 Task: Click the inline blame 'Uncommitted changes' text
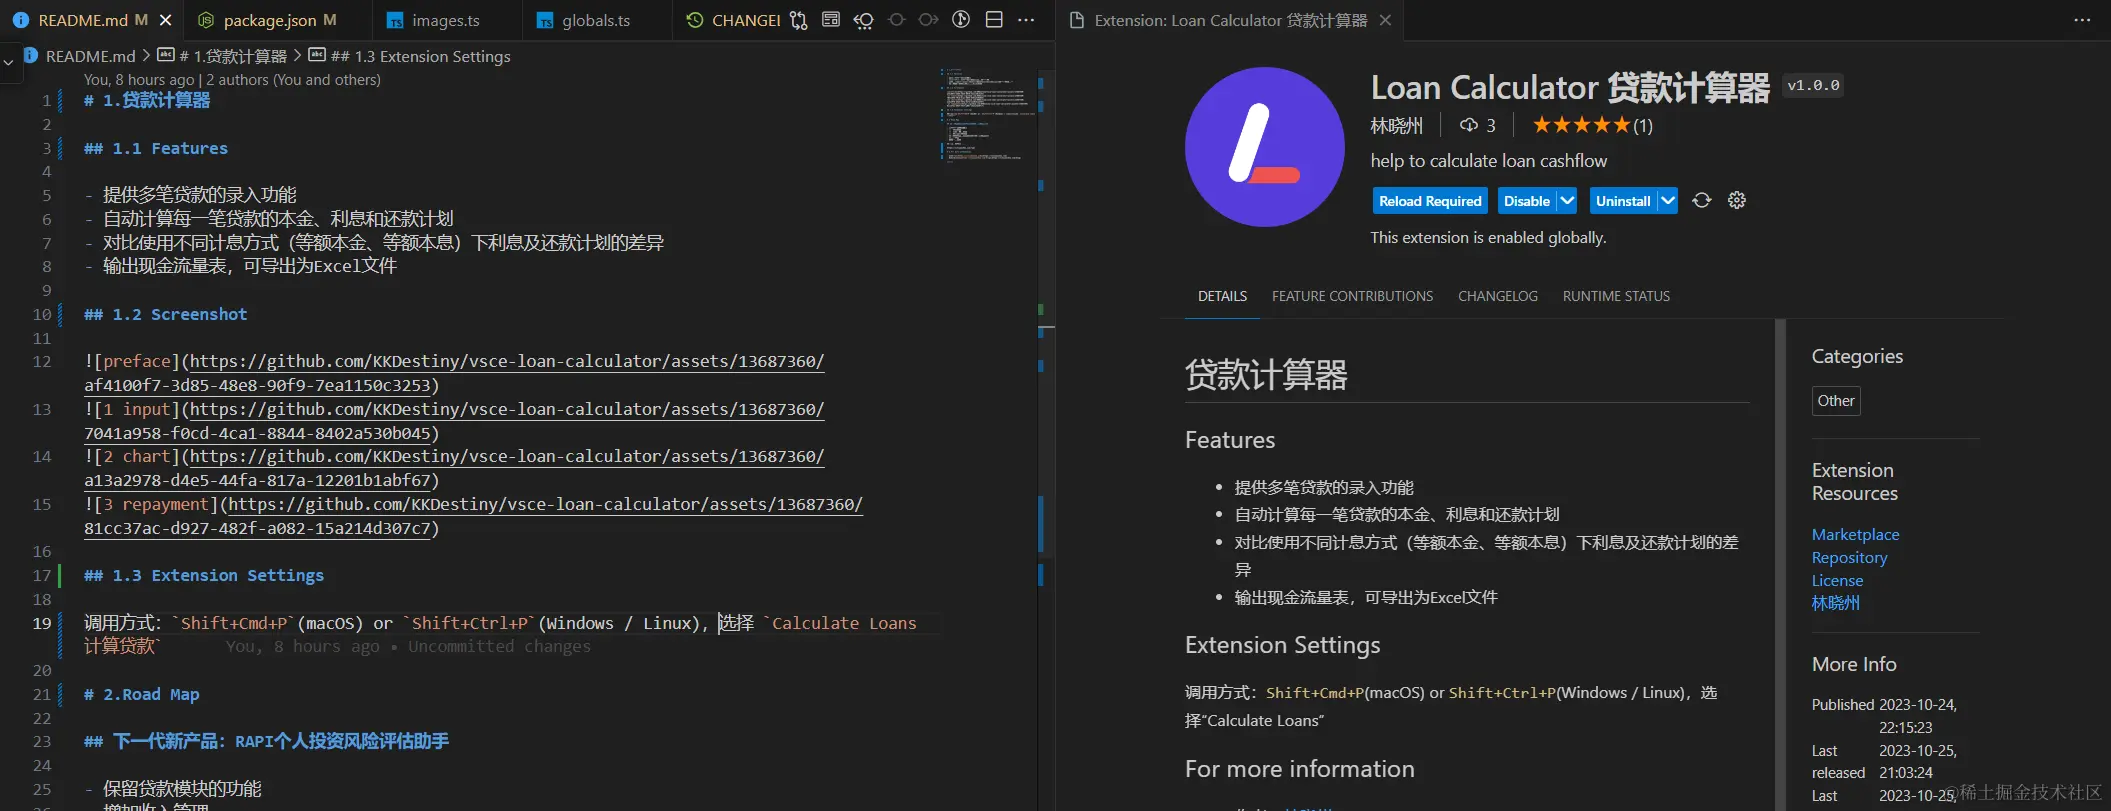click(x=499, y=647)
